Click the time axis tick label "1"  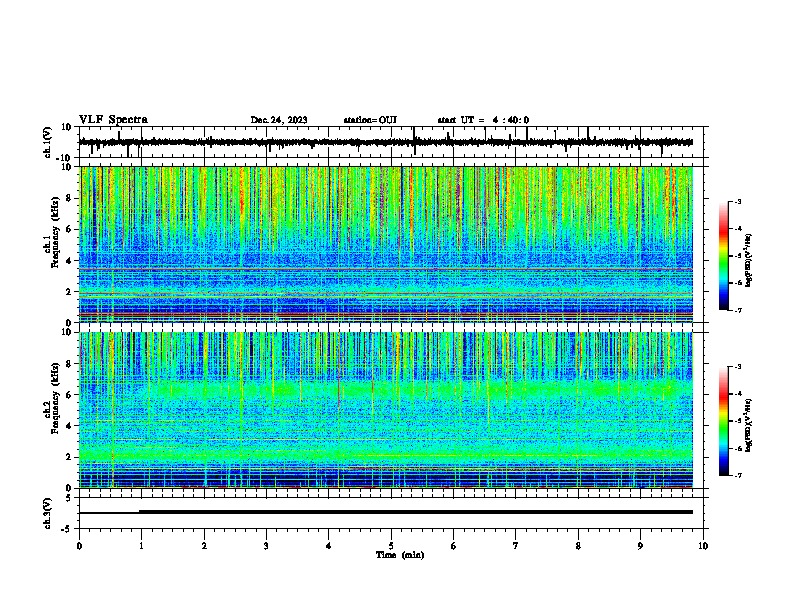coord(141,546)
